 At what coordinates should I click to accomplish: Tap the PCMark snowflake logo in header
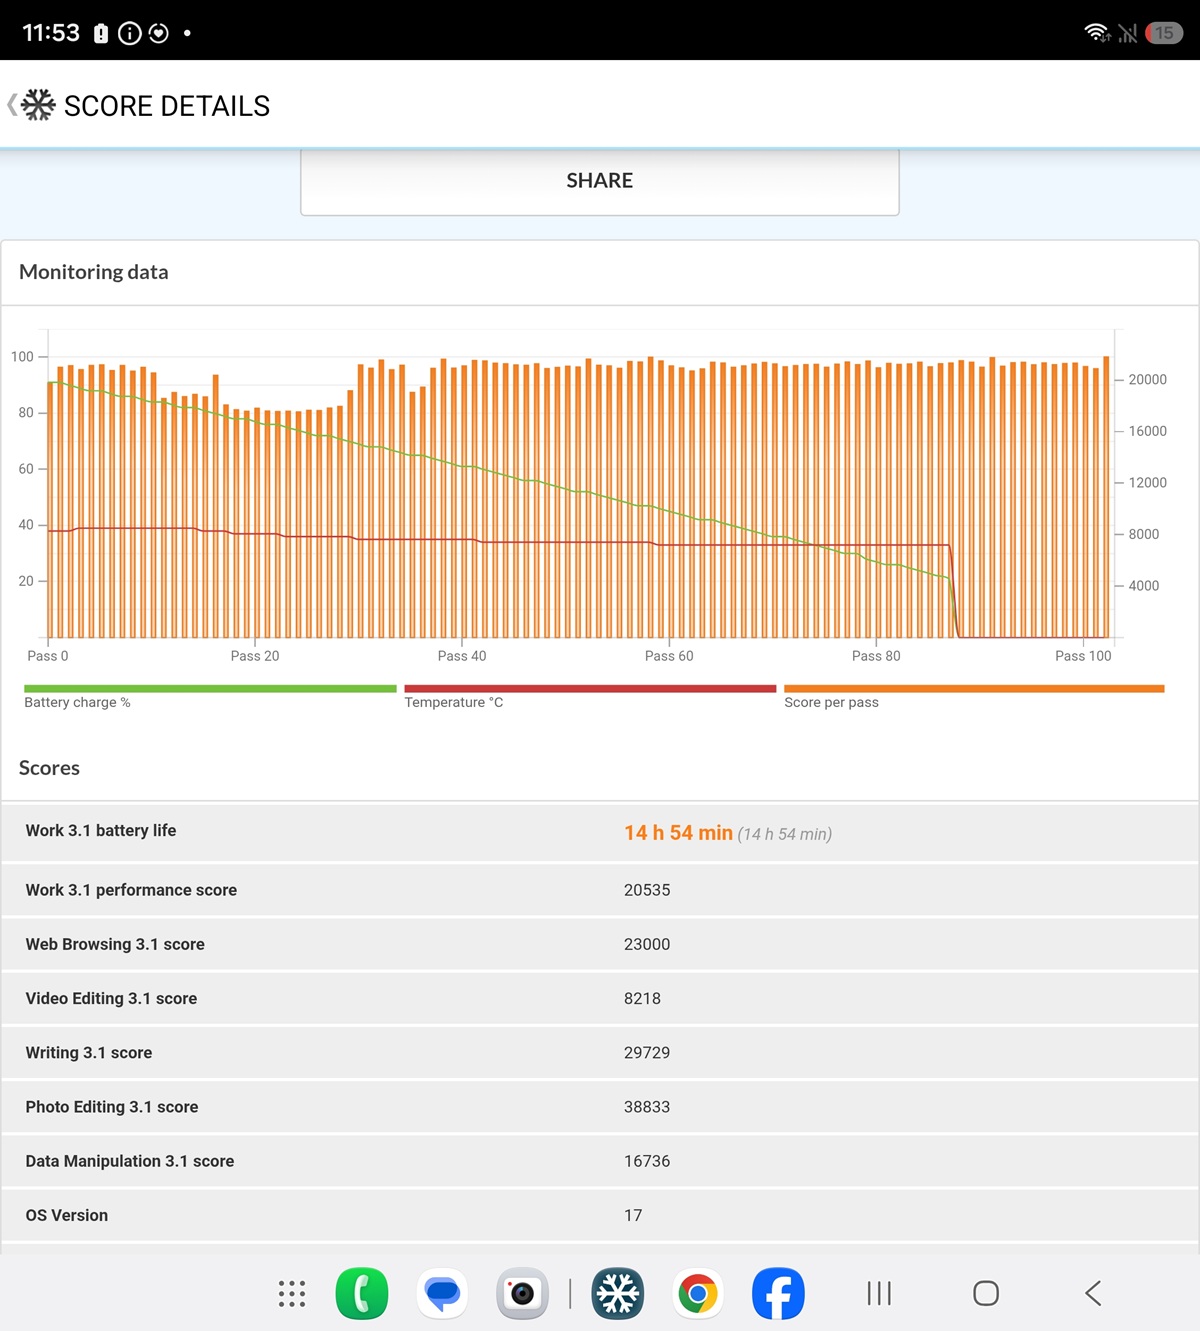39,105
